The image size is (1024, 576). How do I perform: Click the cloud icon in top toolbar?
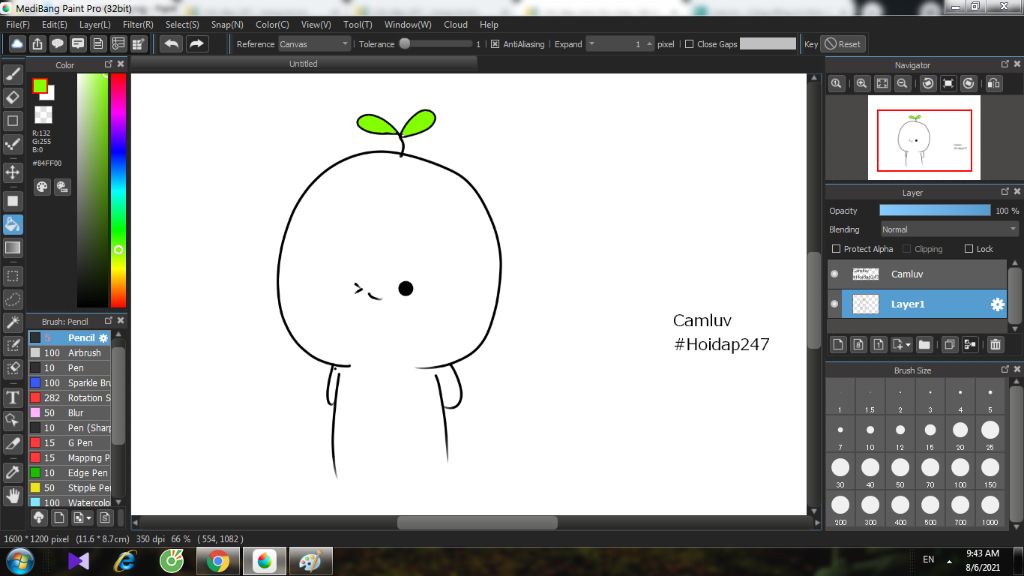(17, 44)
